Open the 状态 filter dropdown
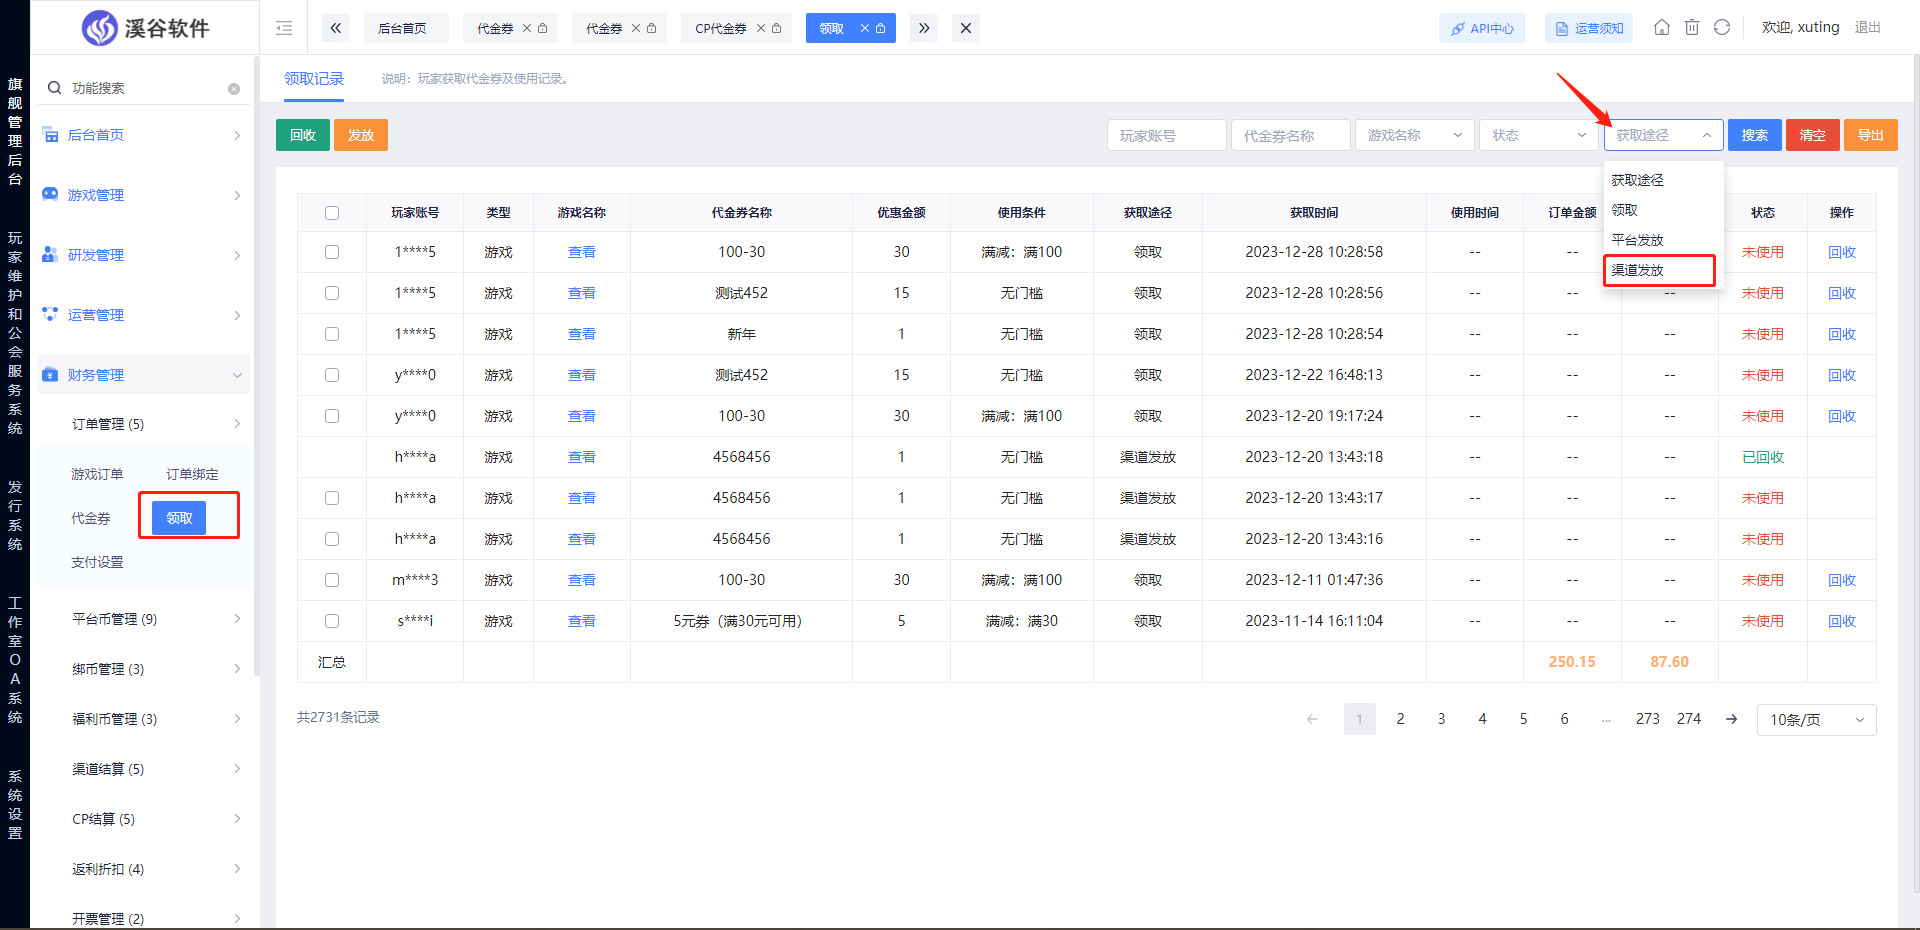1920x930 pixels. click(1539, 135)
